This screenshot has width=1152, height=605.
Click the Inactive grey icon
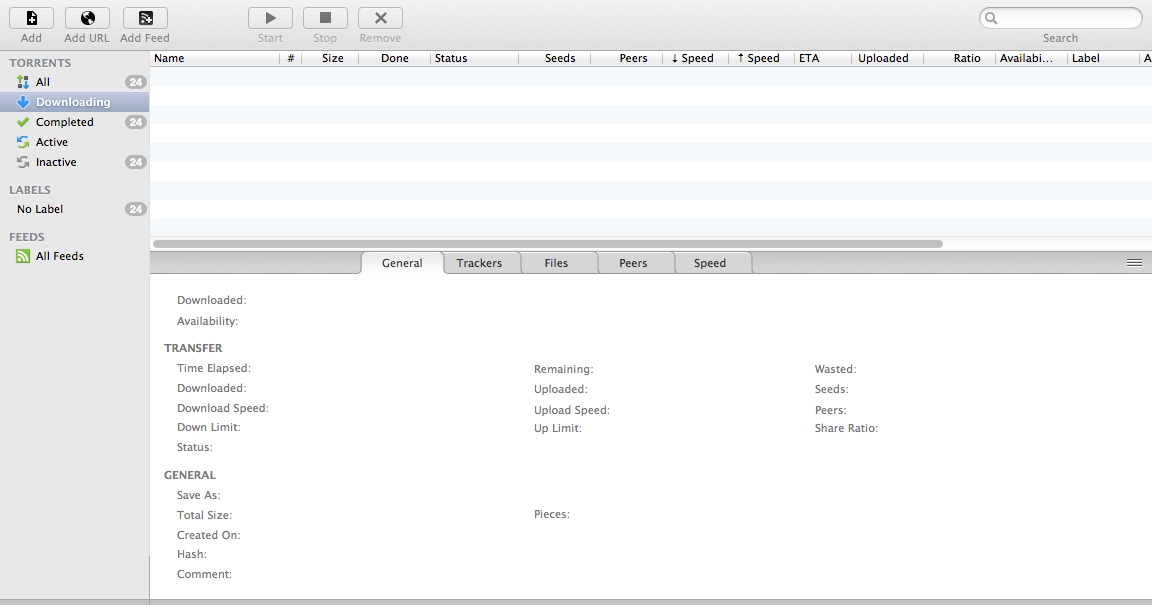(x=23, y=162)
